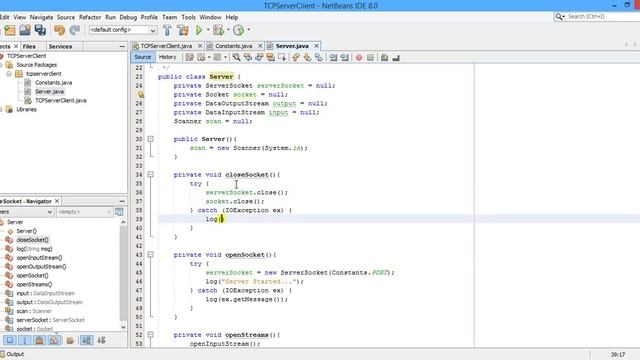Click the Next Bookmark editor icon
The image size is (640, 360).
307,58
